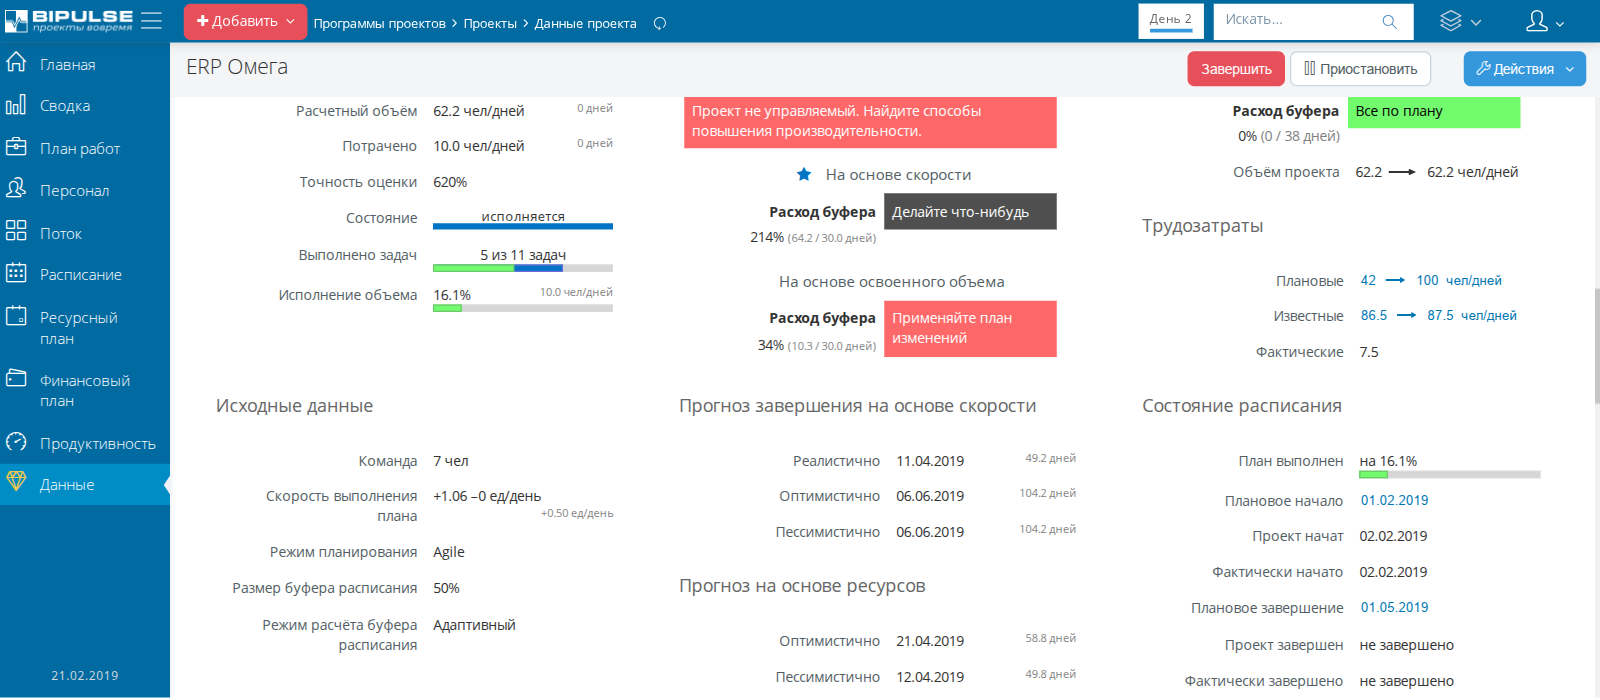Open Финансовый план in sidebar

(85, 390)
